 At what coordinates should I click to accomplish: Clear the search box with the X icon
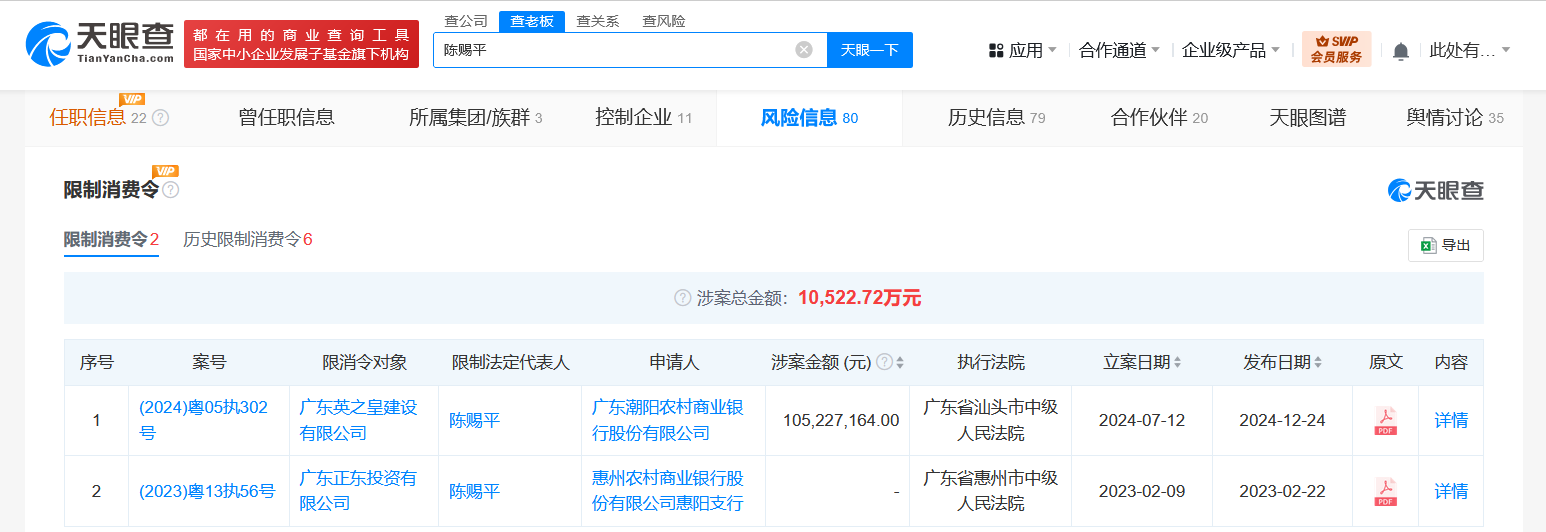804,50
